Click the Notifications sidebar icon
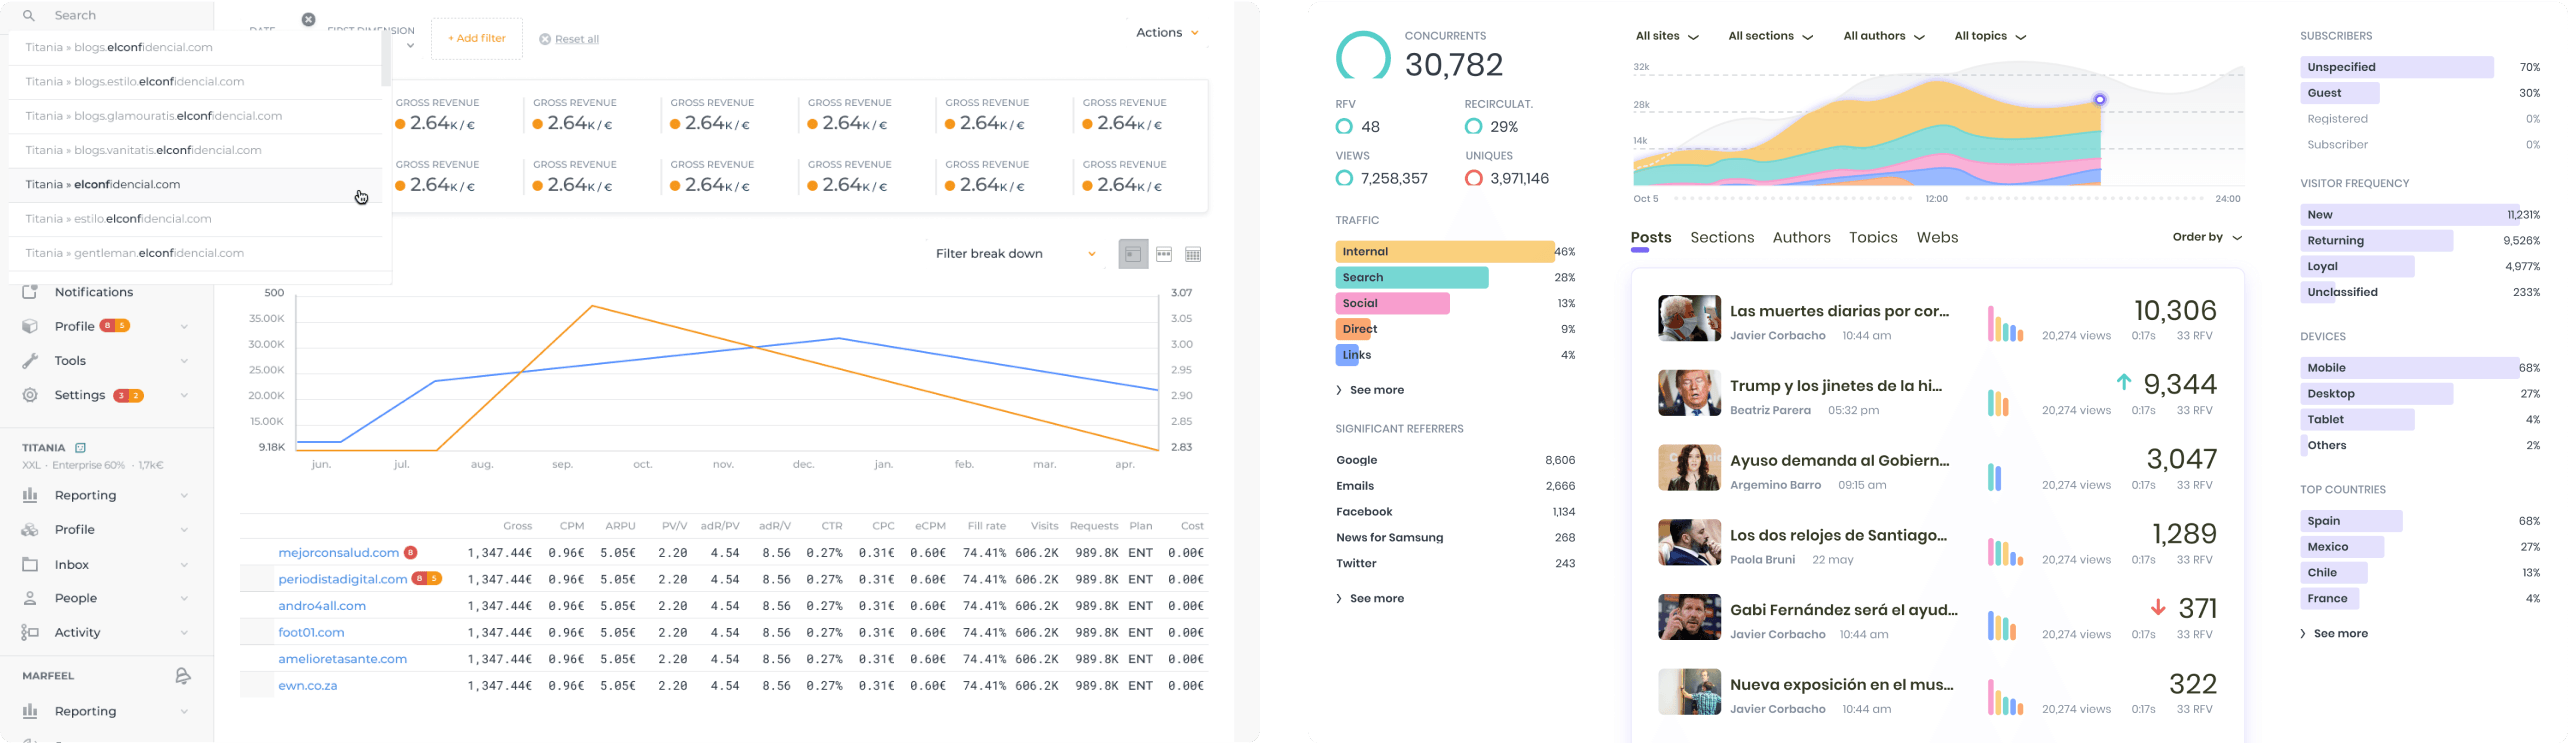The image size is (2568, 743). (30, 292)
